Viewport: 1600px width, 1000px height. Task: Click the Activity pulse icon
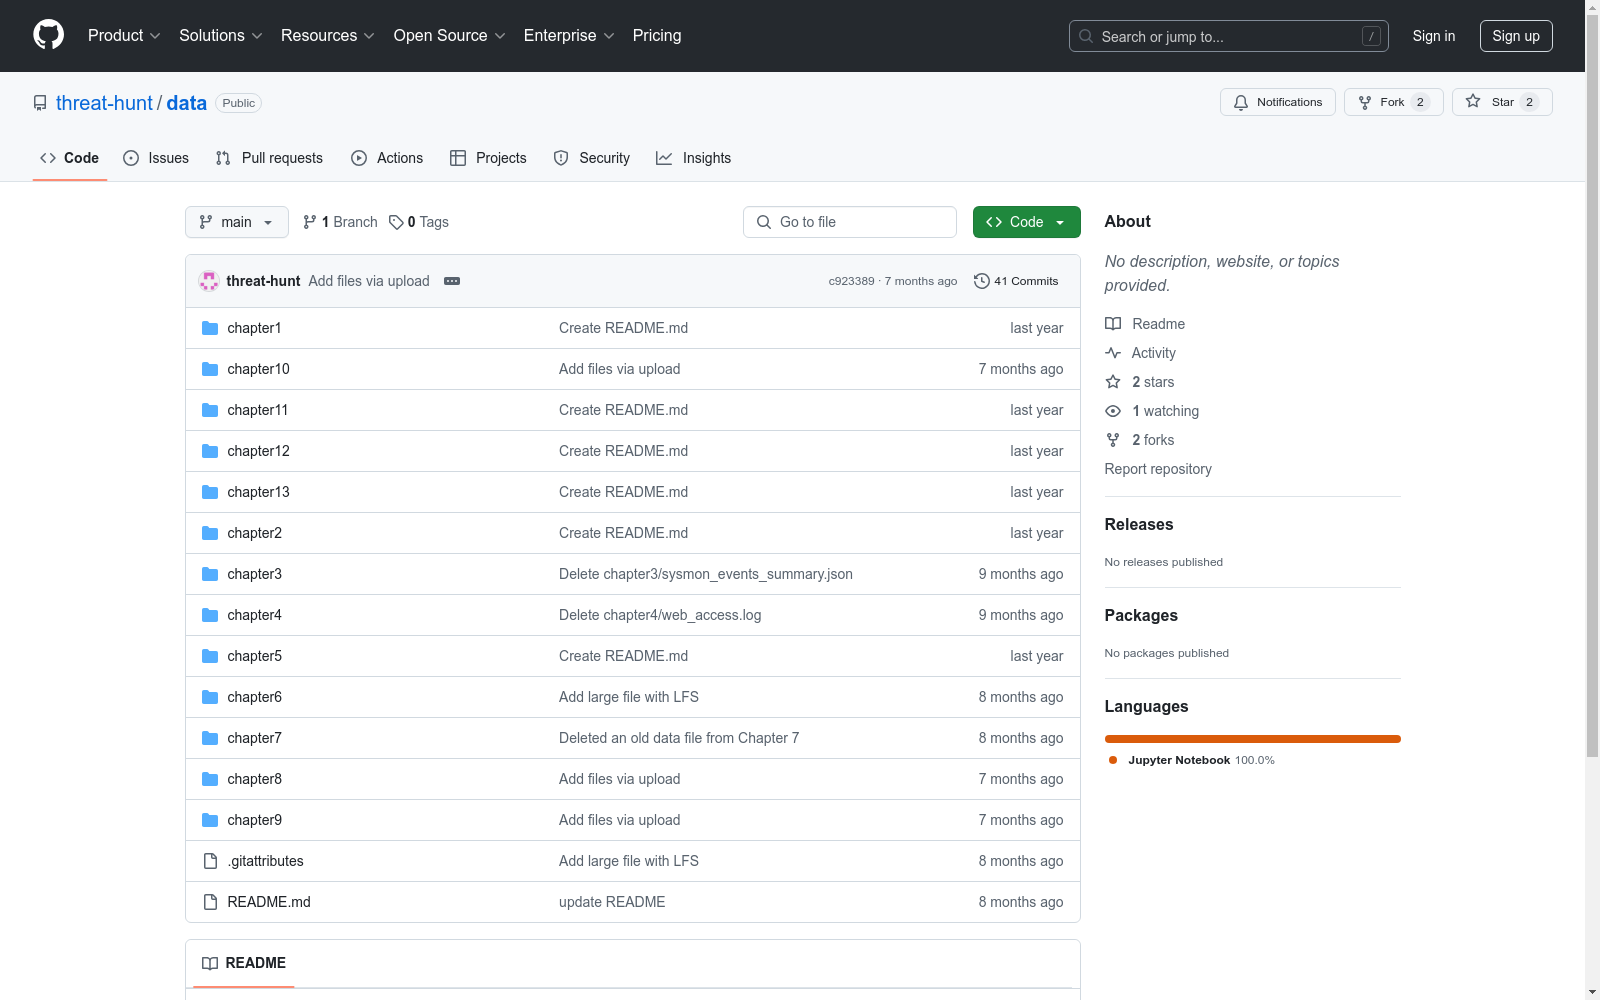click(x=1113, y=353)
